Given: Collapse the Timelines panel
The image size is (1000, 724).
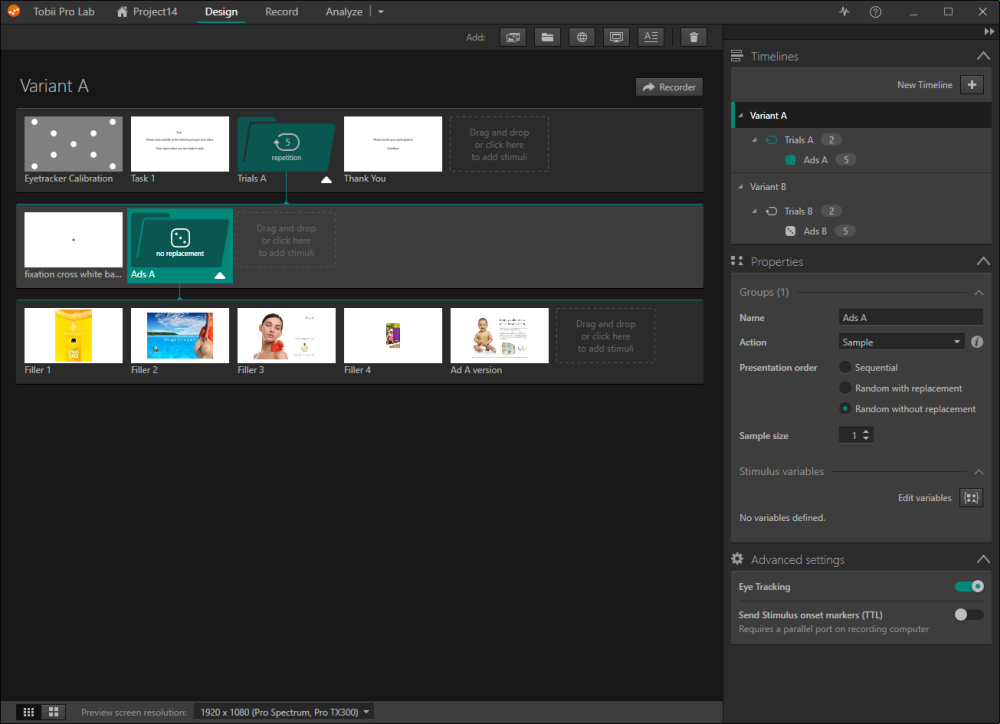Looking at the screenshot, I should coord(983,56).
